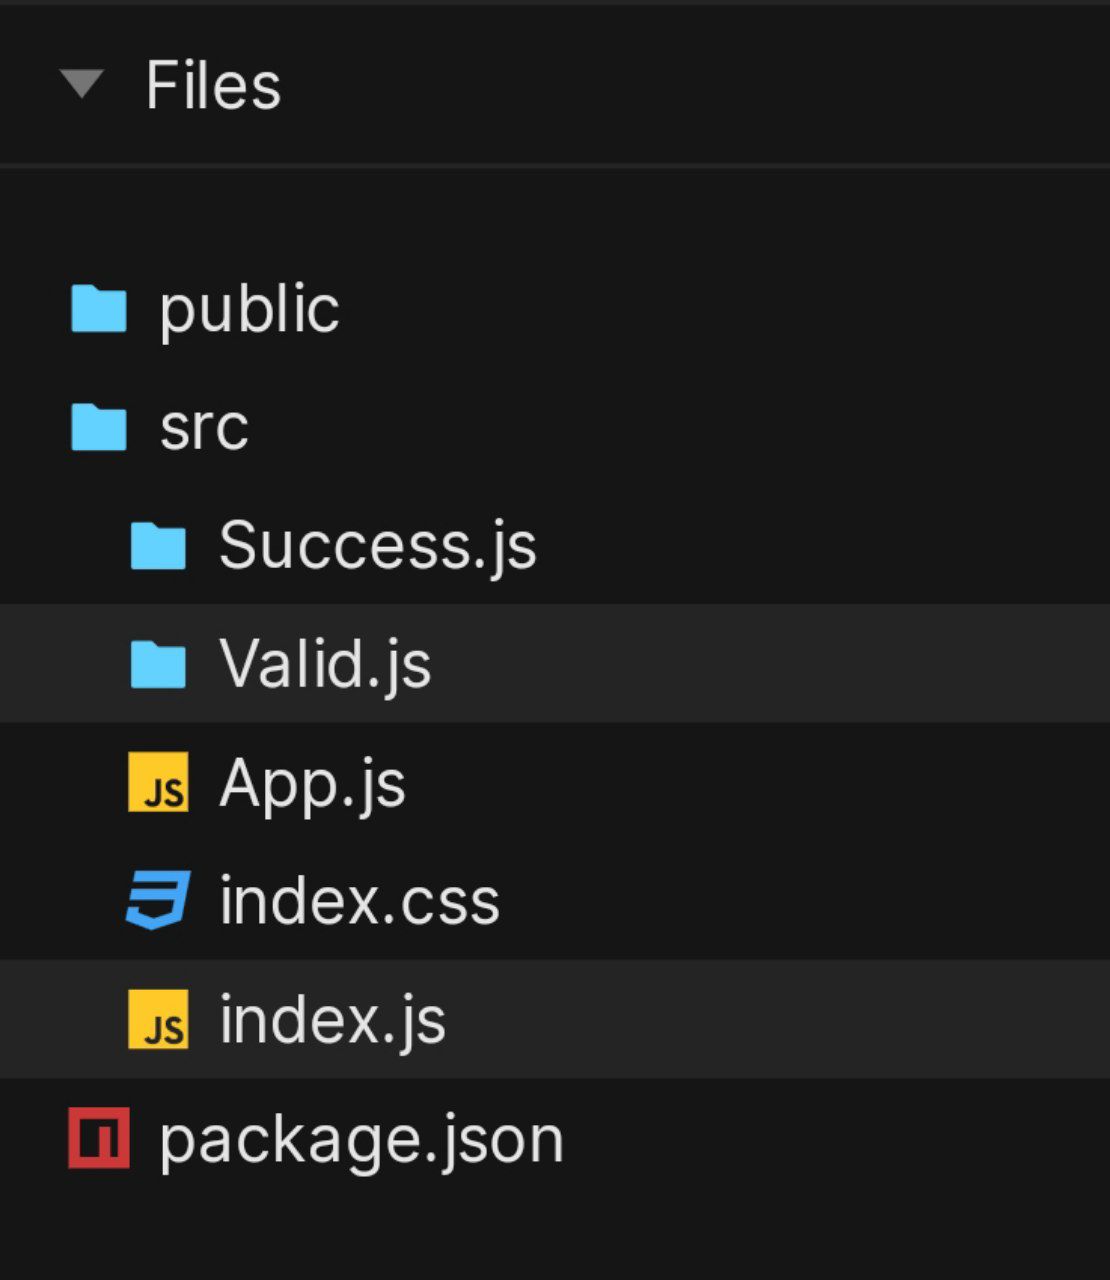Click the red npm icon of package.json
The height and width of the screenshot is (1280, 1110).
99,1138
